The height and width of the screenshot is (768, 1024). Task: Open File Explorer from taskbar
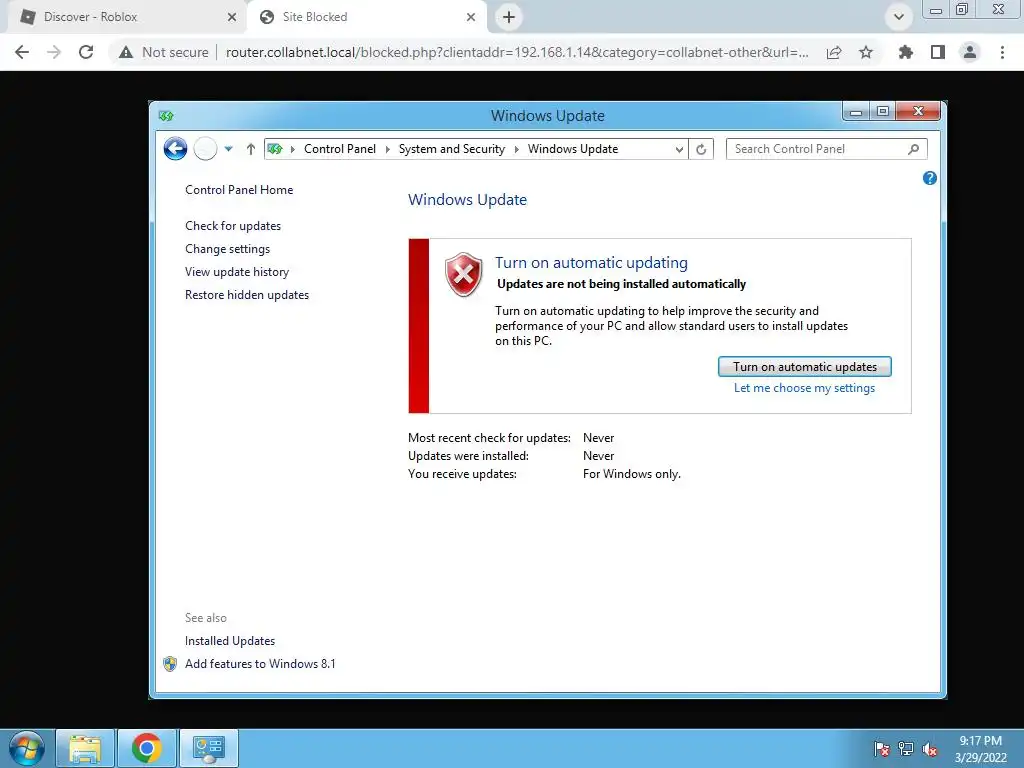[85, 748]
